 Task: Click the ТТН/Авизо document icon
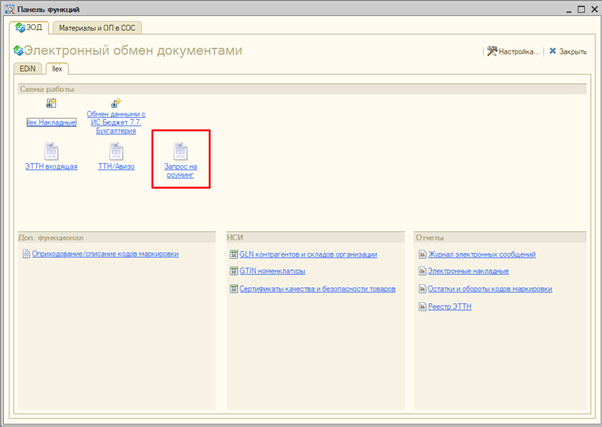click(x=116, y=151)
